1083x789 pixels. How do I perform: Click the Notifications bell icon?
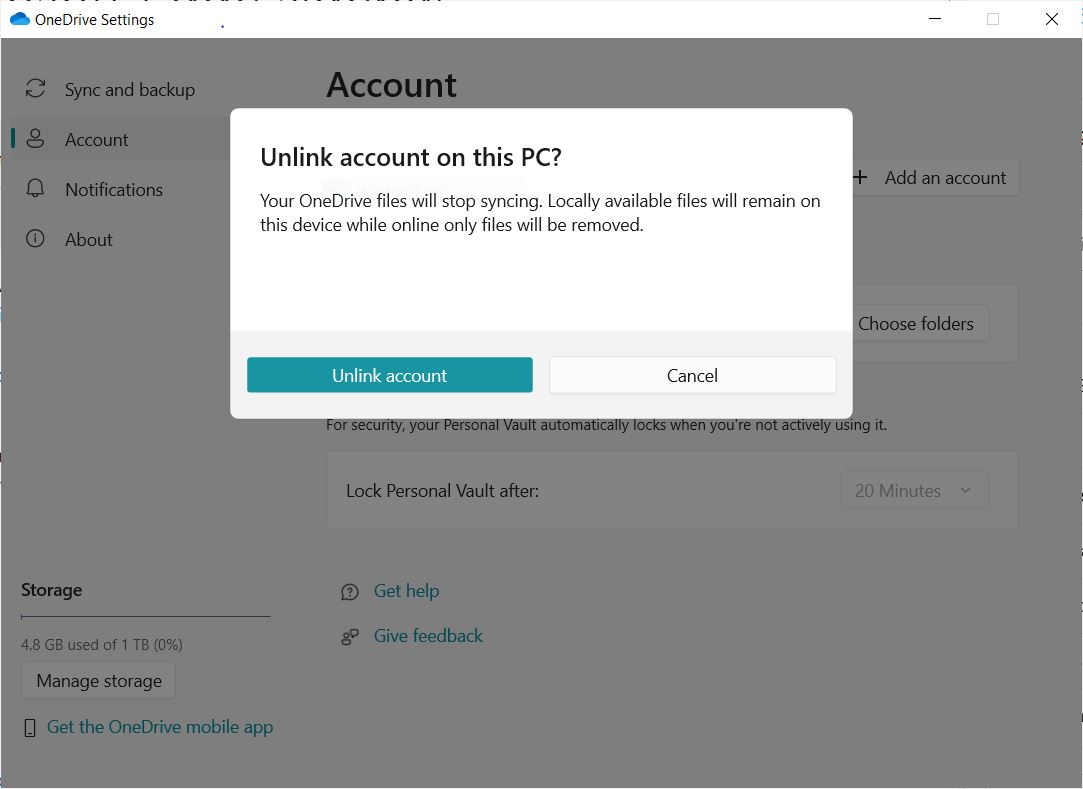[x=35, y=189]
